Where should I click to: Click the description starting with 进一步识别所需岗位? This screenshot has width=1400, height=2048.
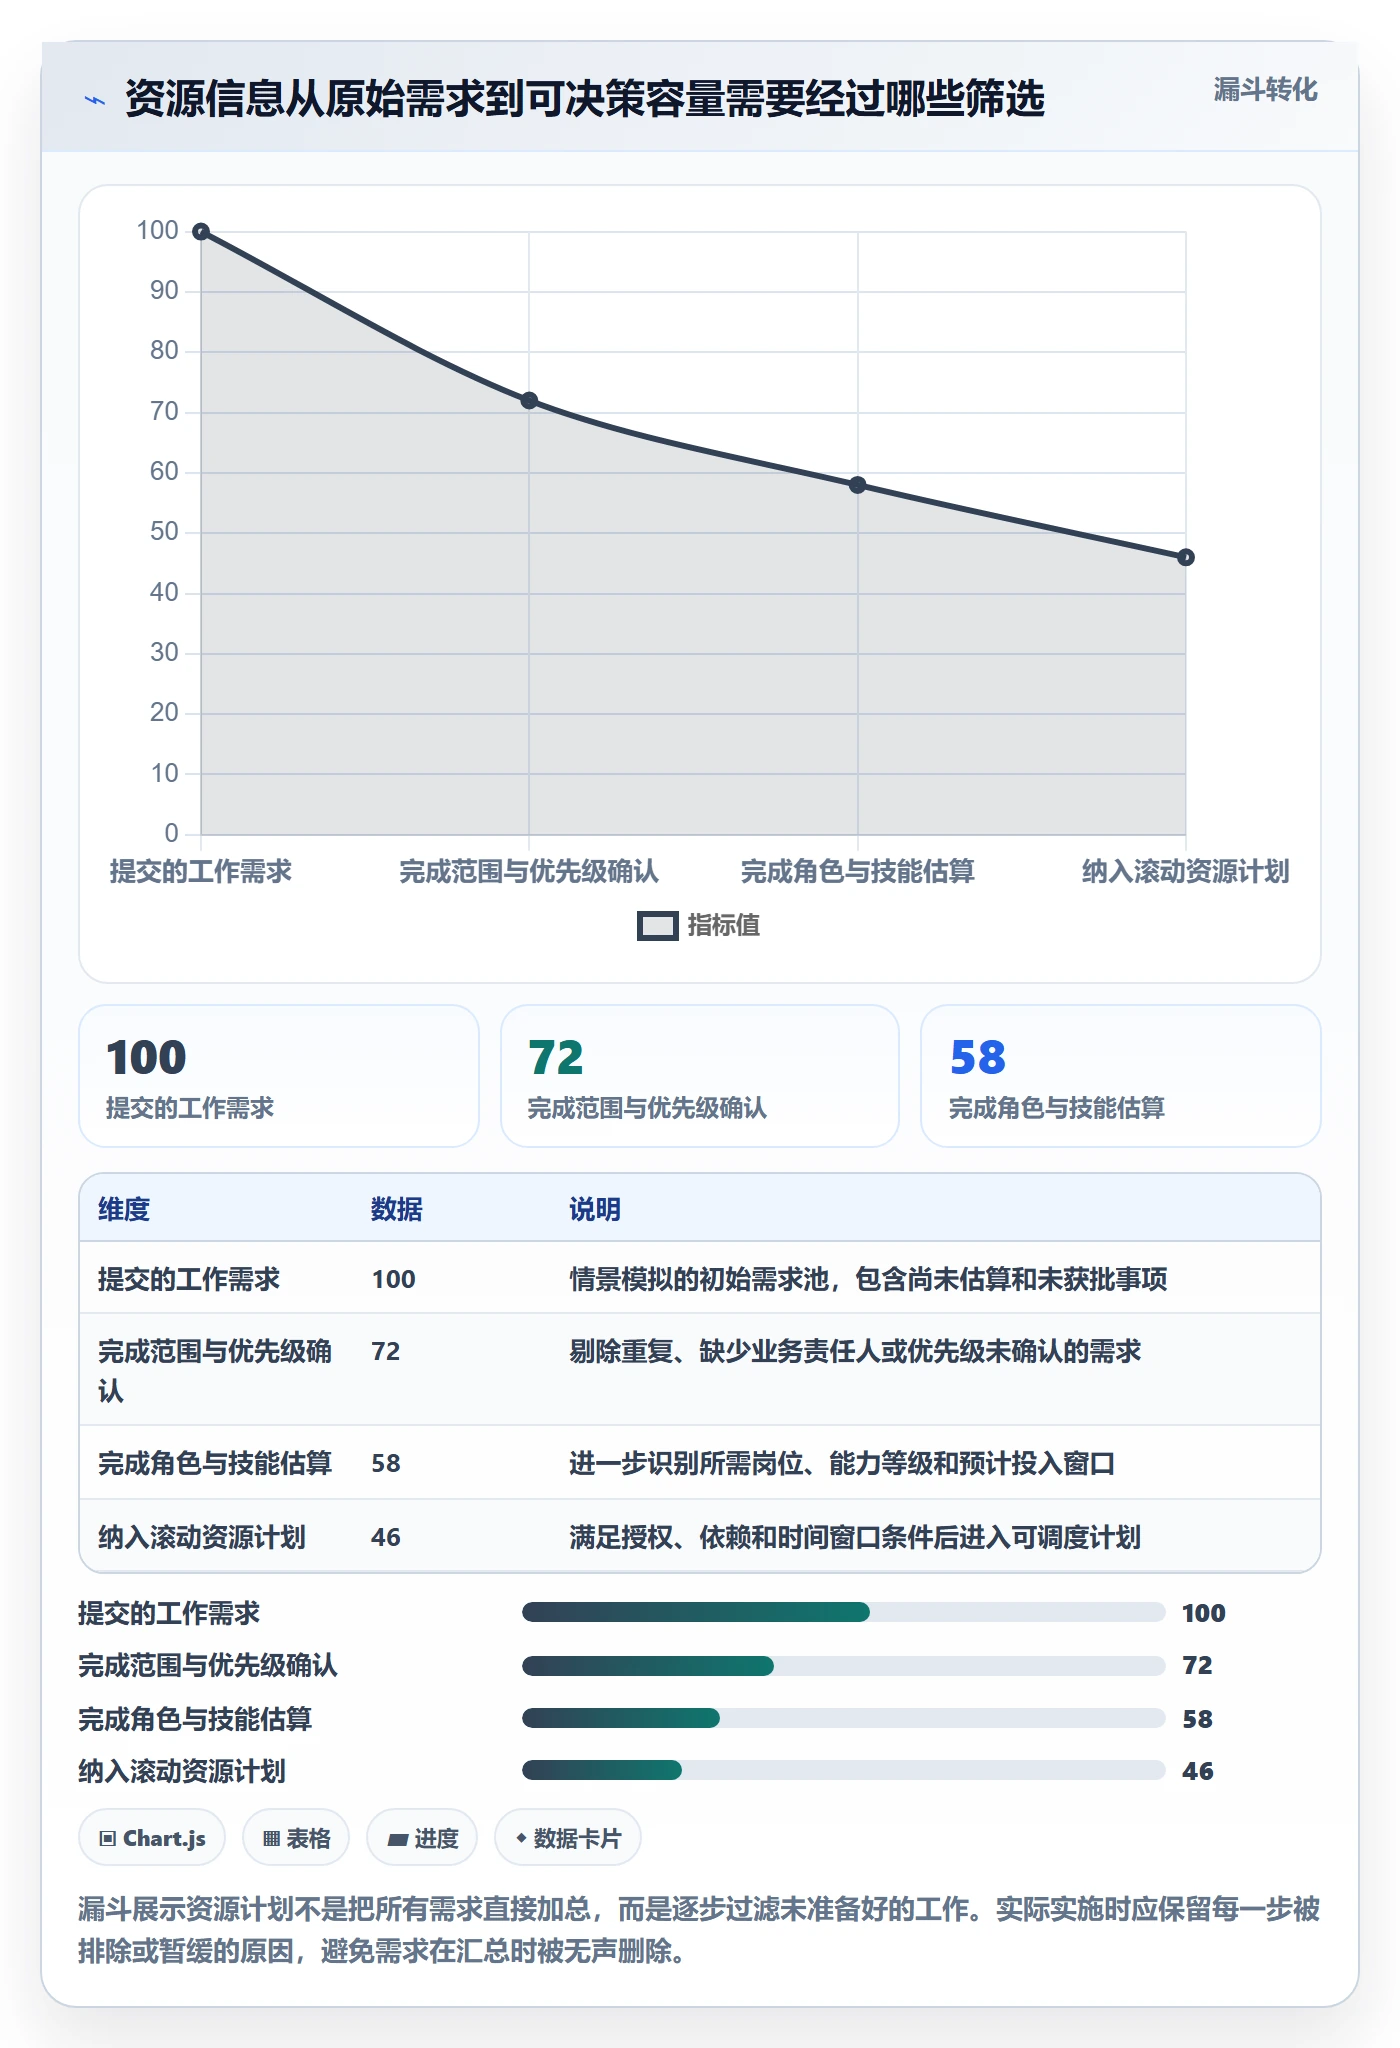click(842, 1463)
